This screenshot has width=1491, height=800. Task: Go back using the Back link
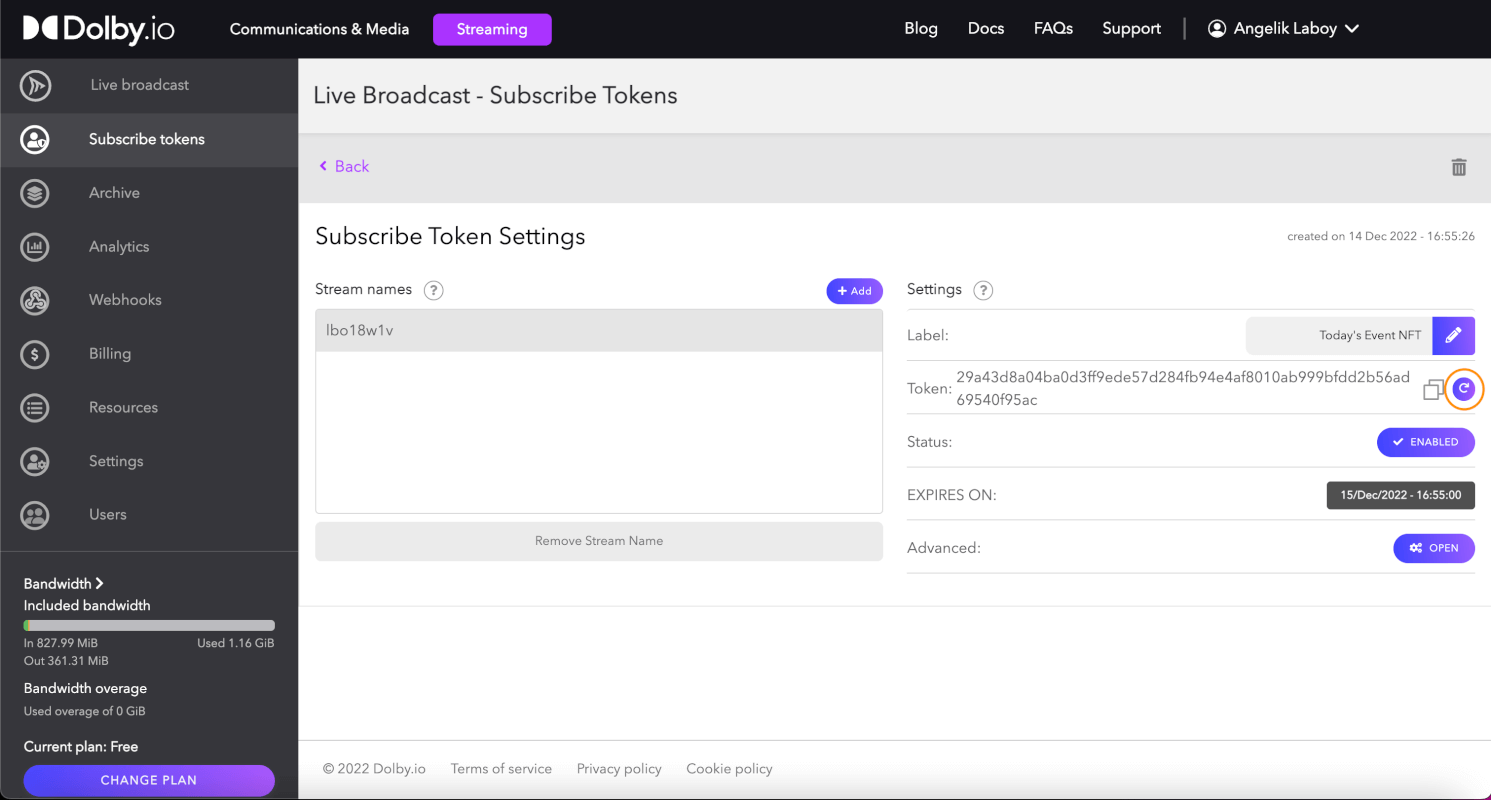coord(344,166)
